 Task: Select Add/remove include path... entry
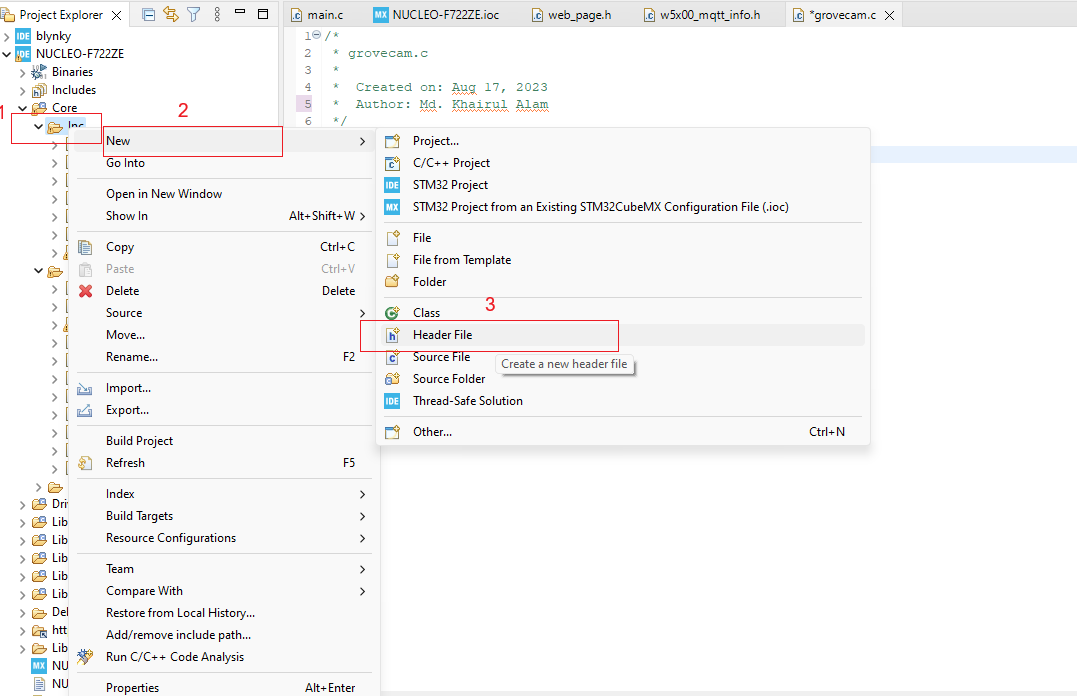(224, 635)
